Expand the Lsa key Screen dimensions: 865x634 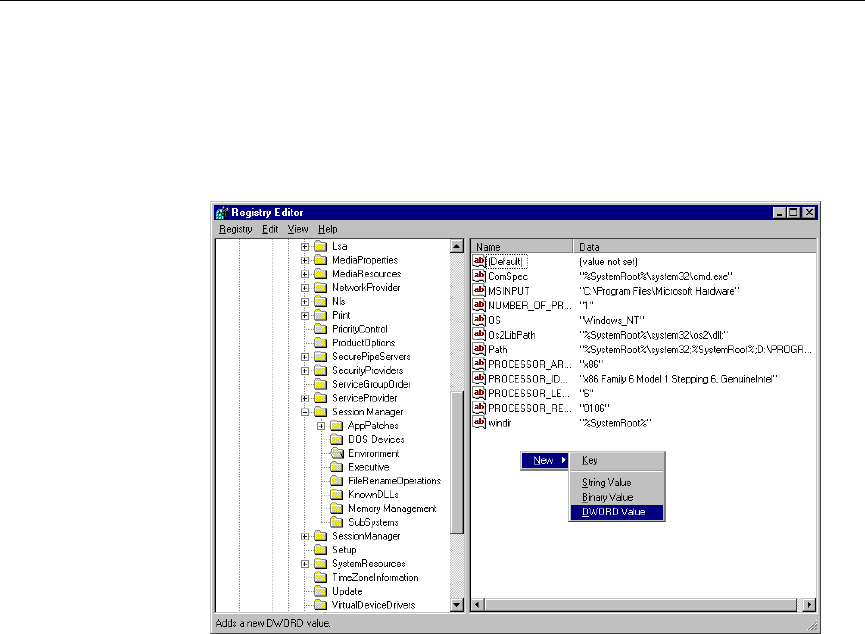click(x=305, y=247)
